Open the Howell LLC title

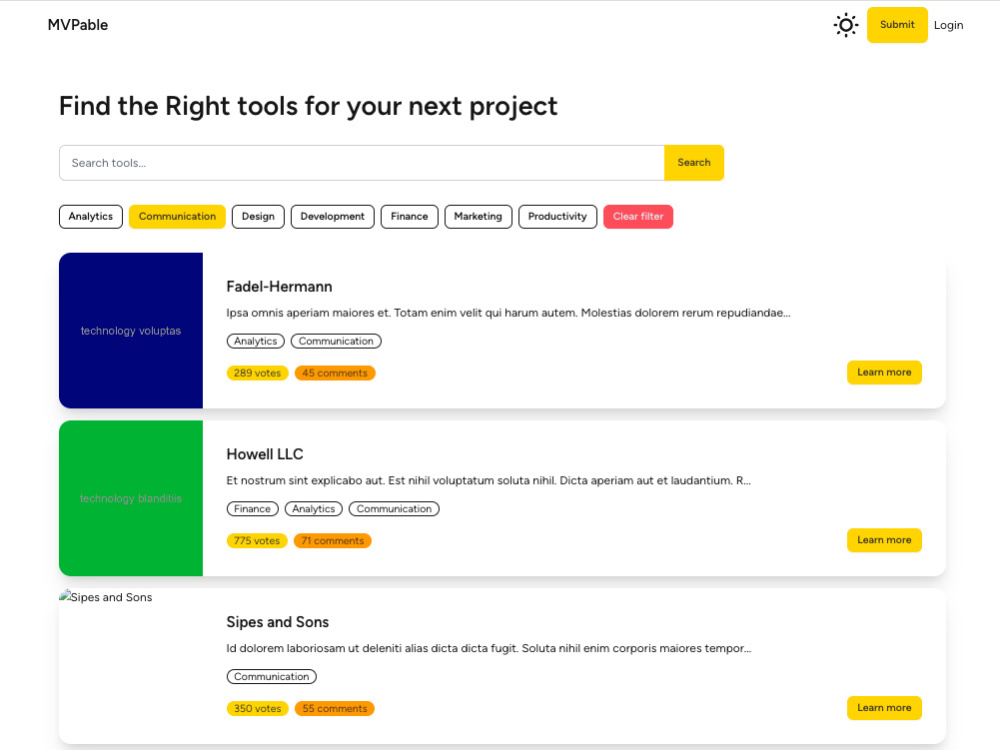[x=265, y=454]
